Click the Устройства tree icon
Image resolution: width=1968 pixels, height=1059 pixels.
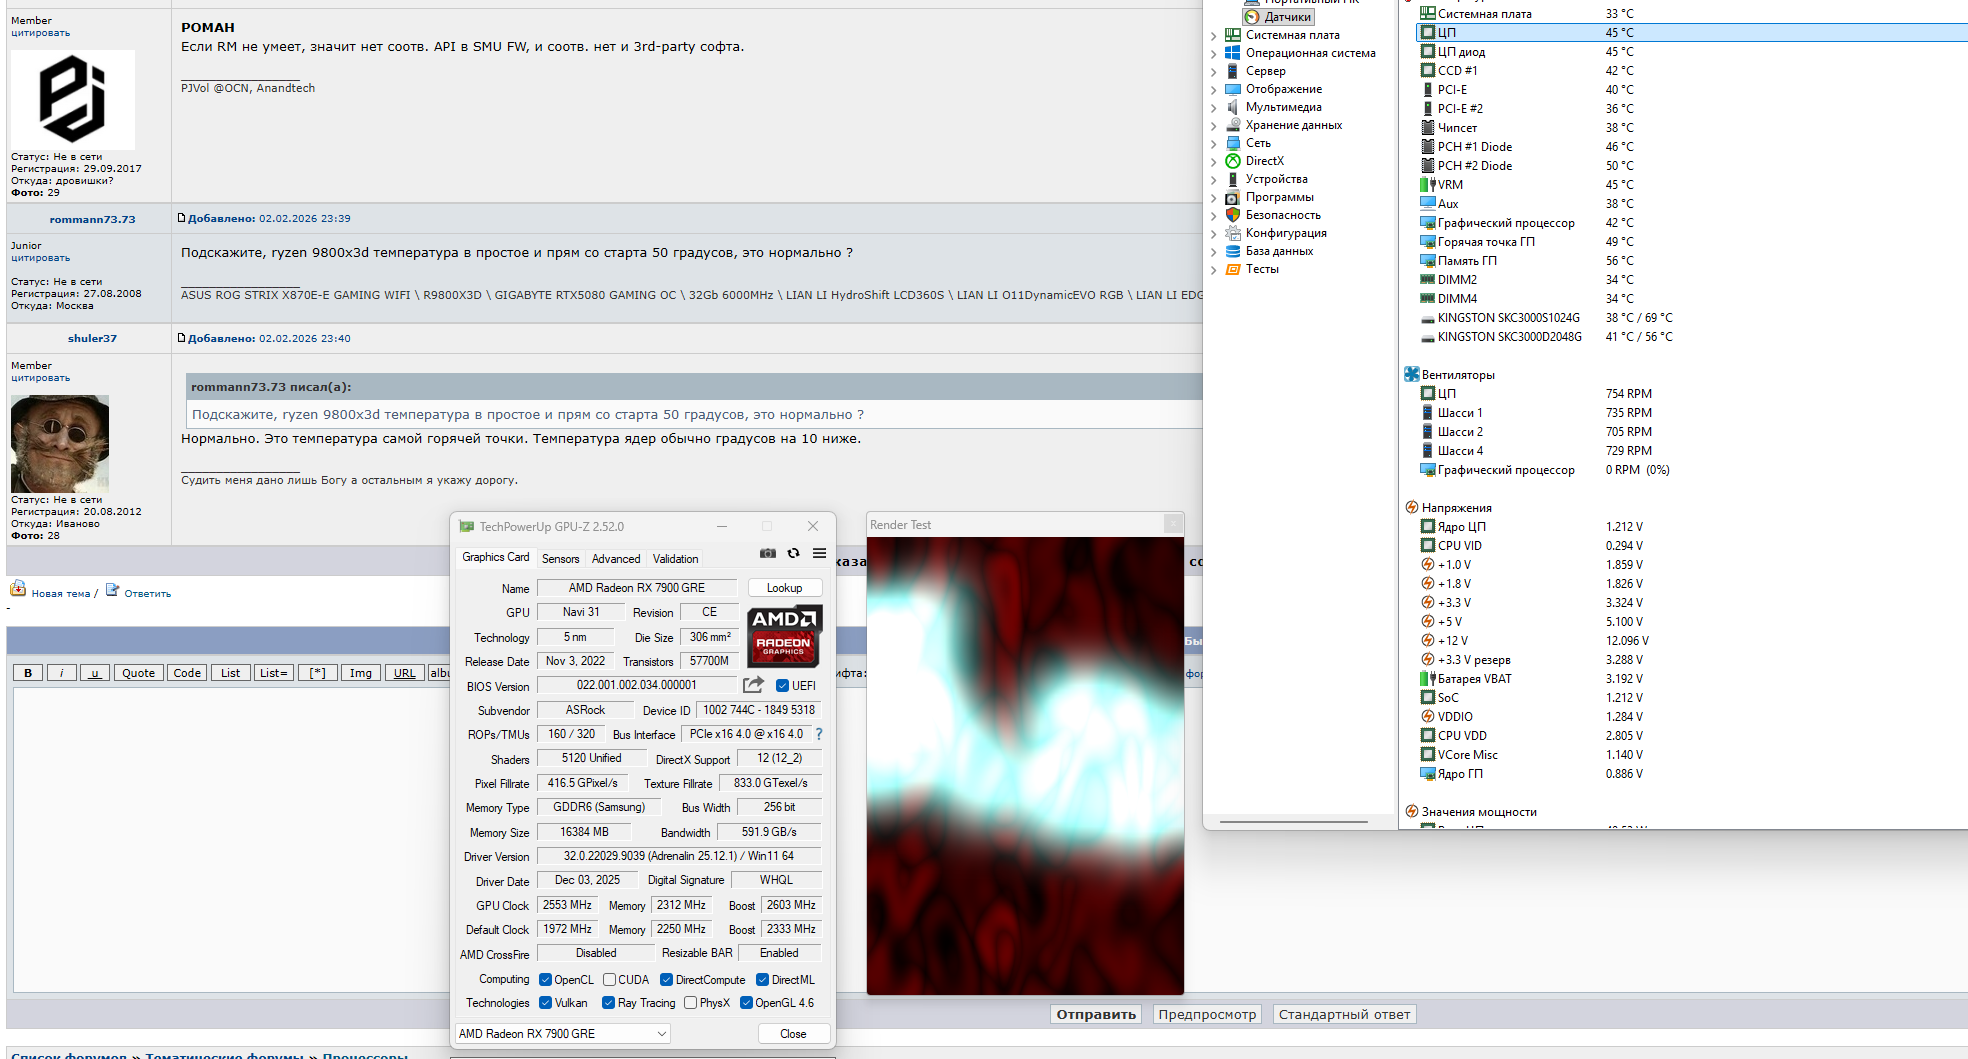(1233, 179)
